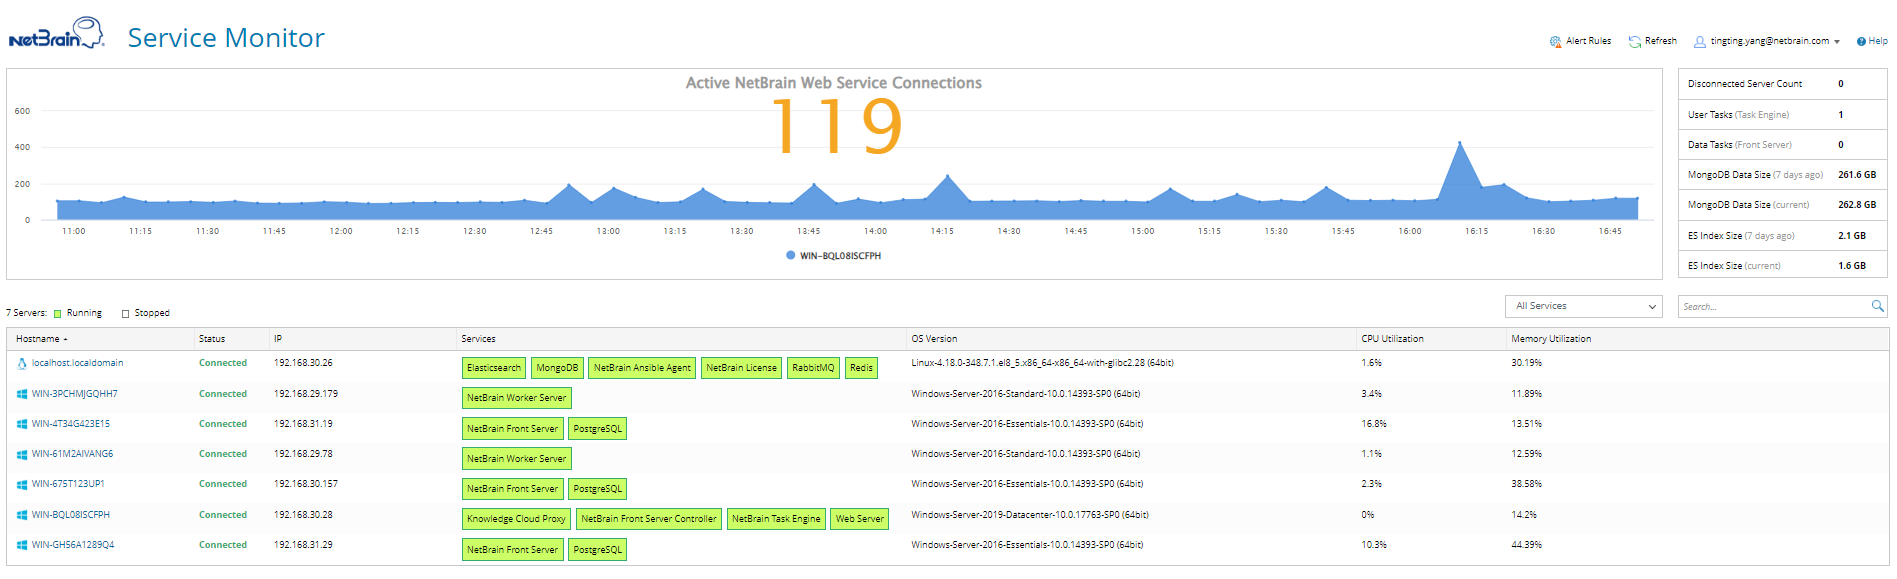Image resolution: width=1897 pixels, height=579 pixels.
Task: Open Help question mark icon
Action: (x=1861, y=42)
